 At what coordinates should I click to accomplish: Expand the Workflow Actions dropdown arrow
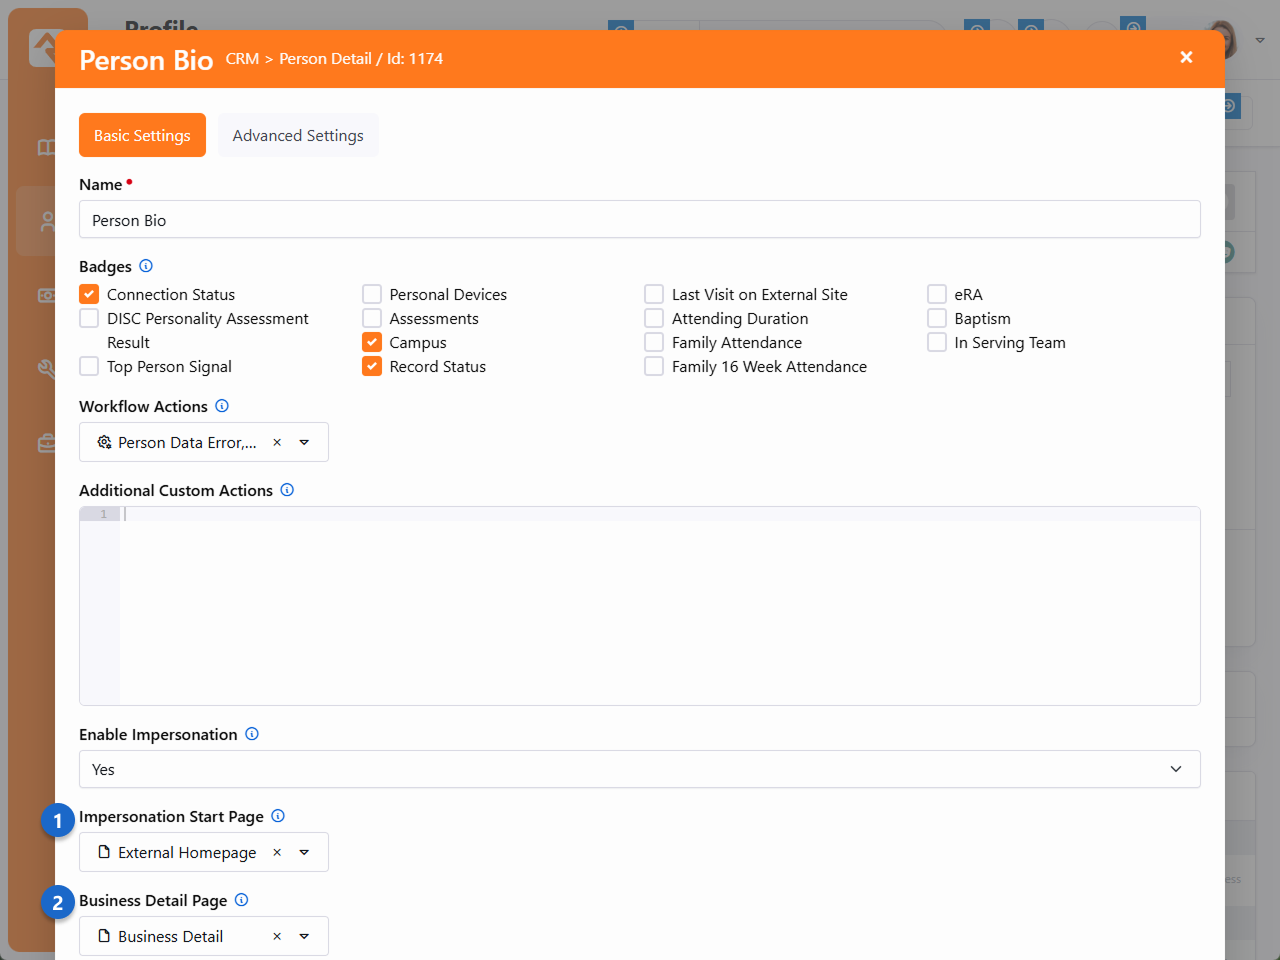pyautogui.click(x=304, y=442)
